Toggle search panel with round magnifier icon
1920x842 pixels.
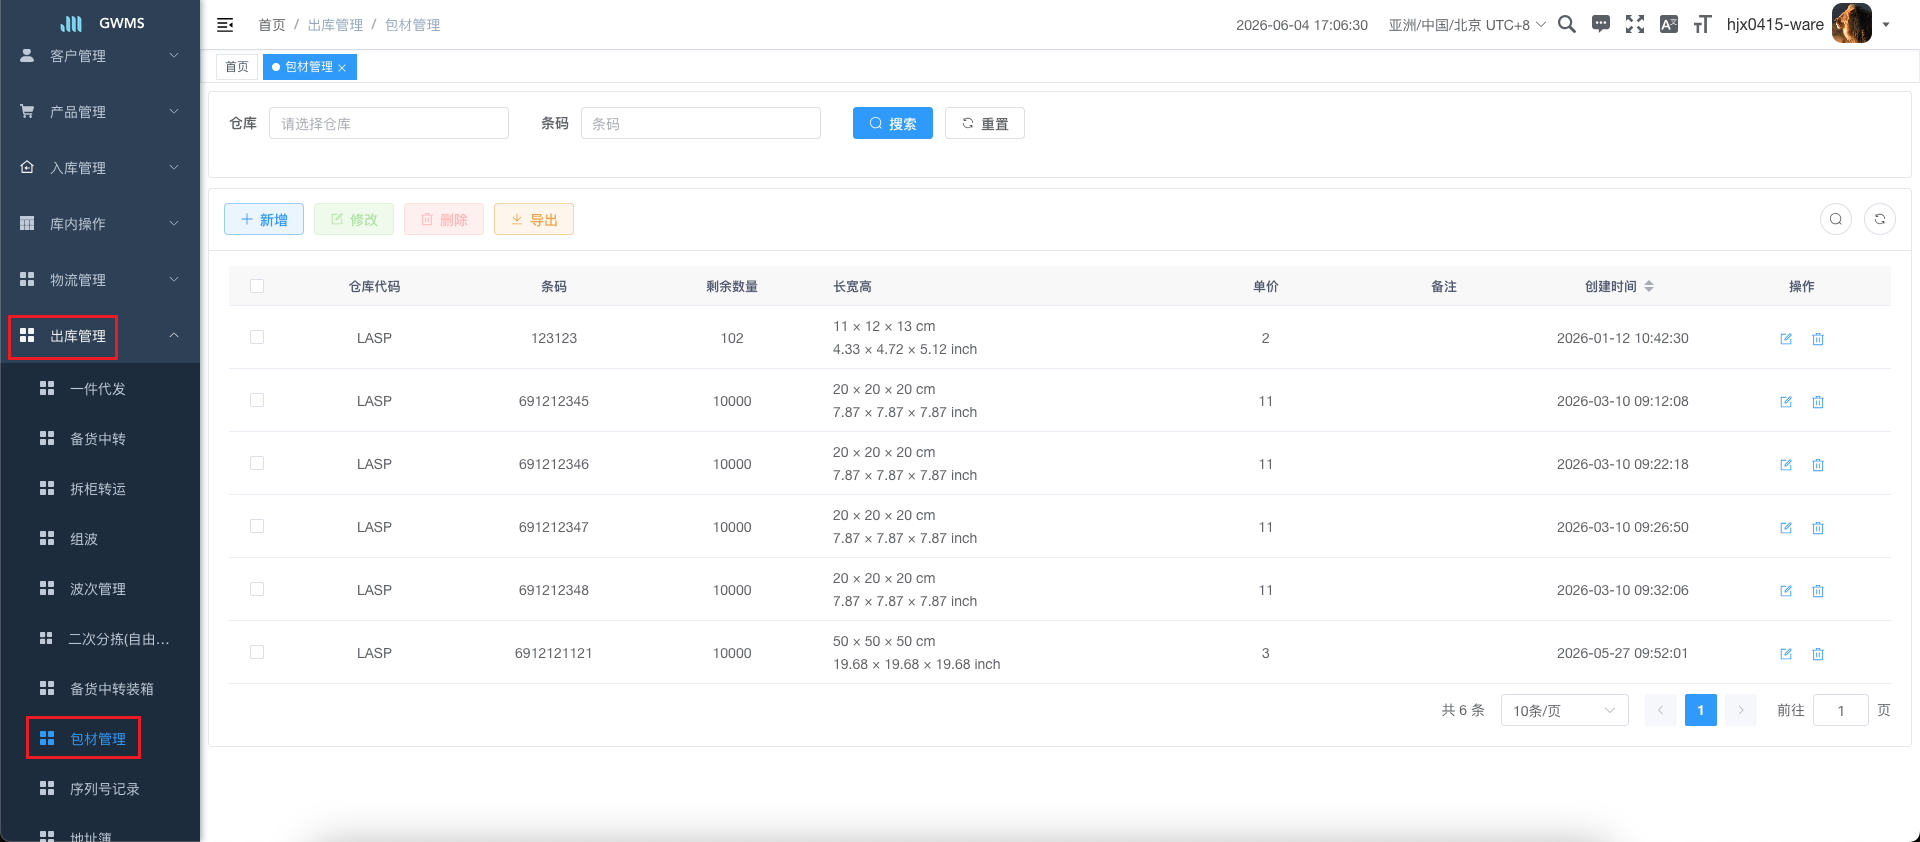click(x=1836, y=219)
